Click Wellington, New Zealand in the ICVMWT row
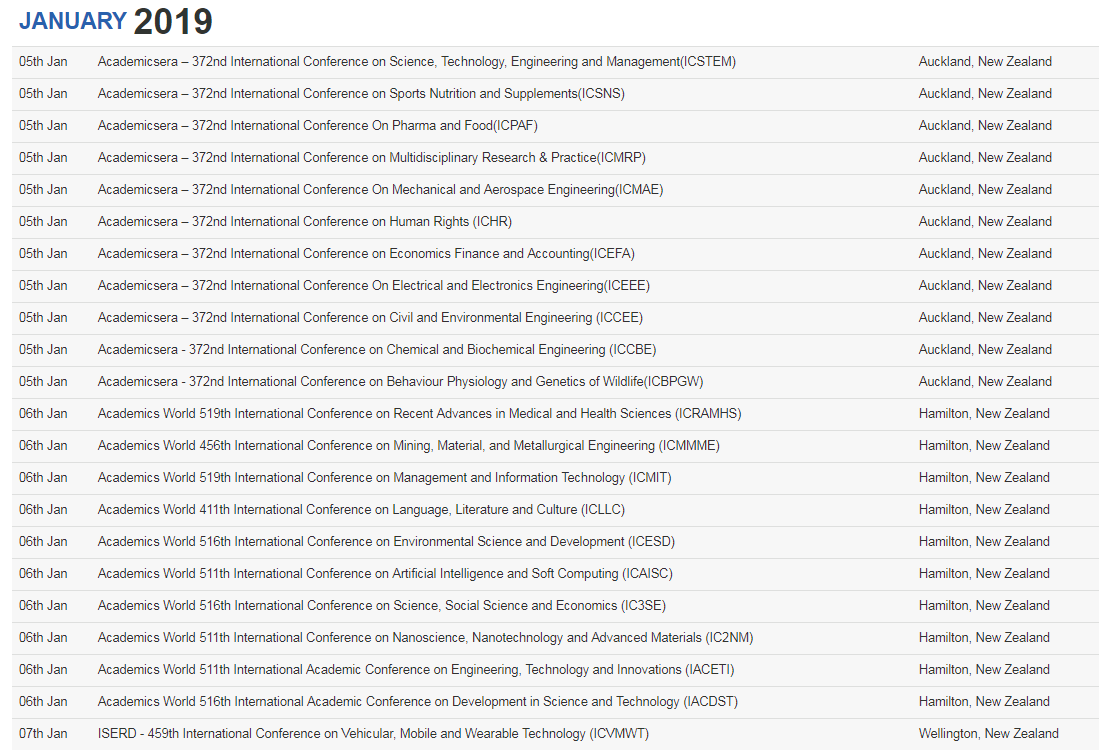The image size is (1110, 750). click(989, 734)
